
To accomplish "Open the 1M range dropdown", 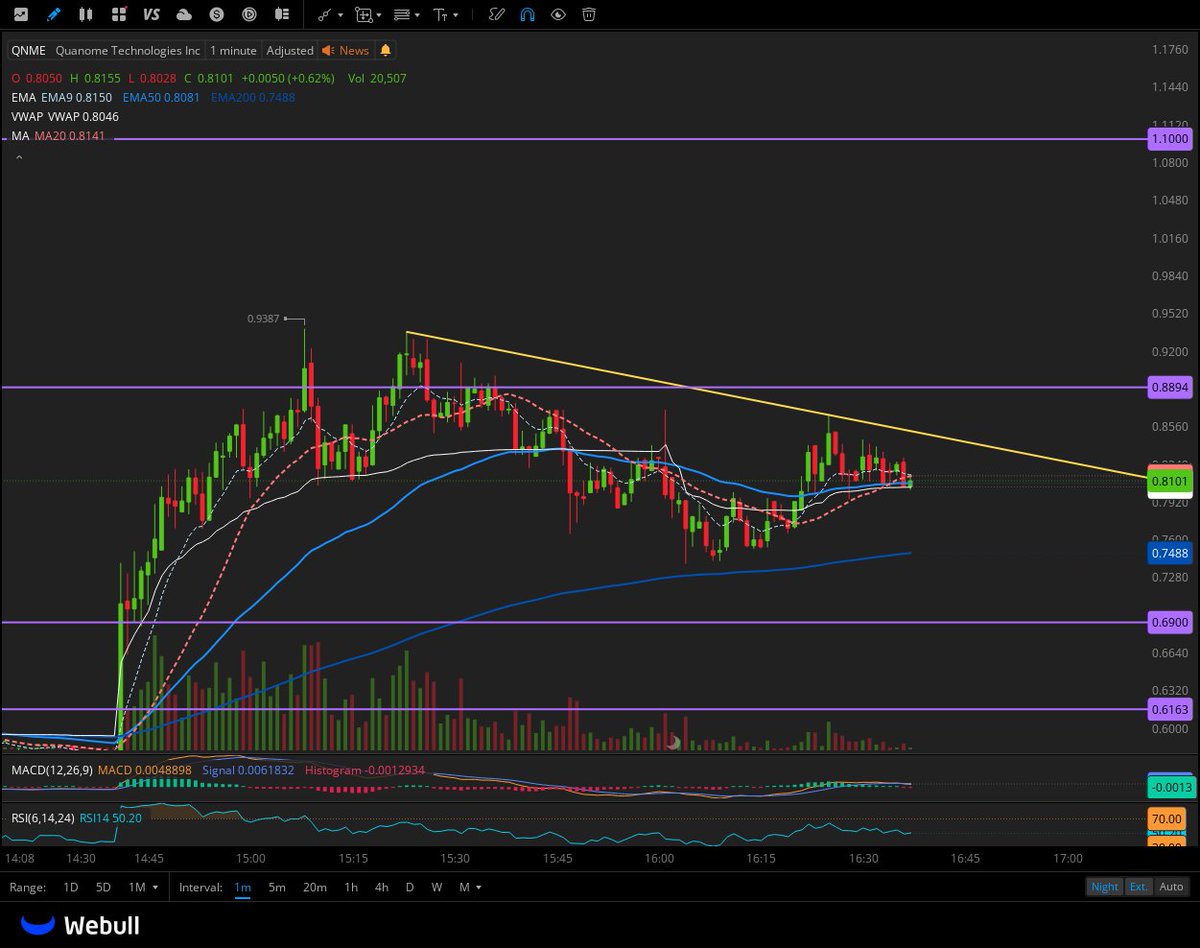I will pyautogui.click(x=142, y=887).
